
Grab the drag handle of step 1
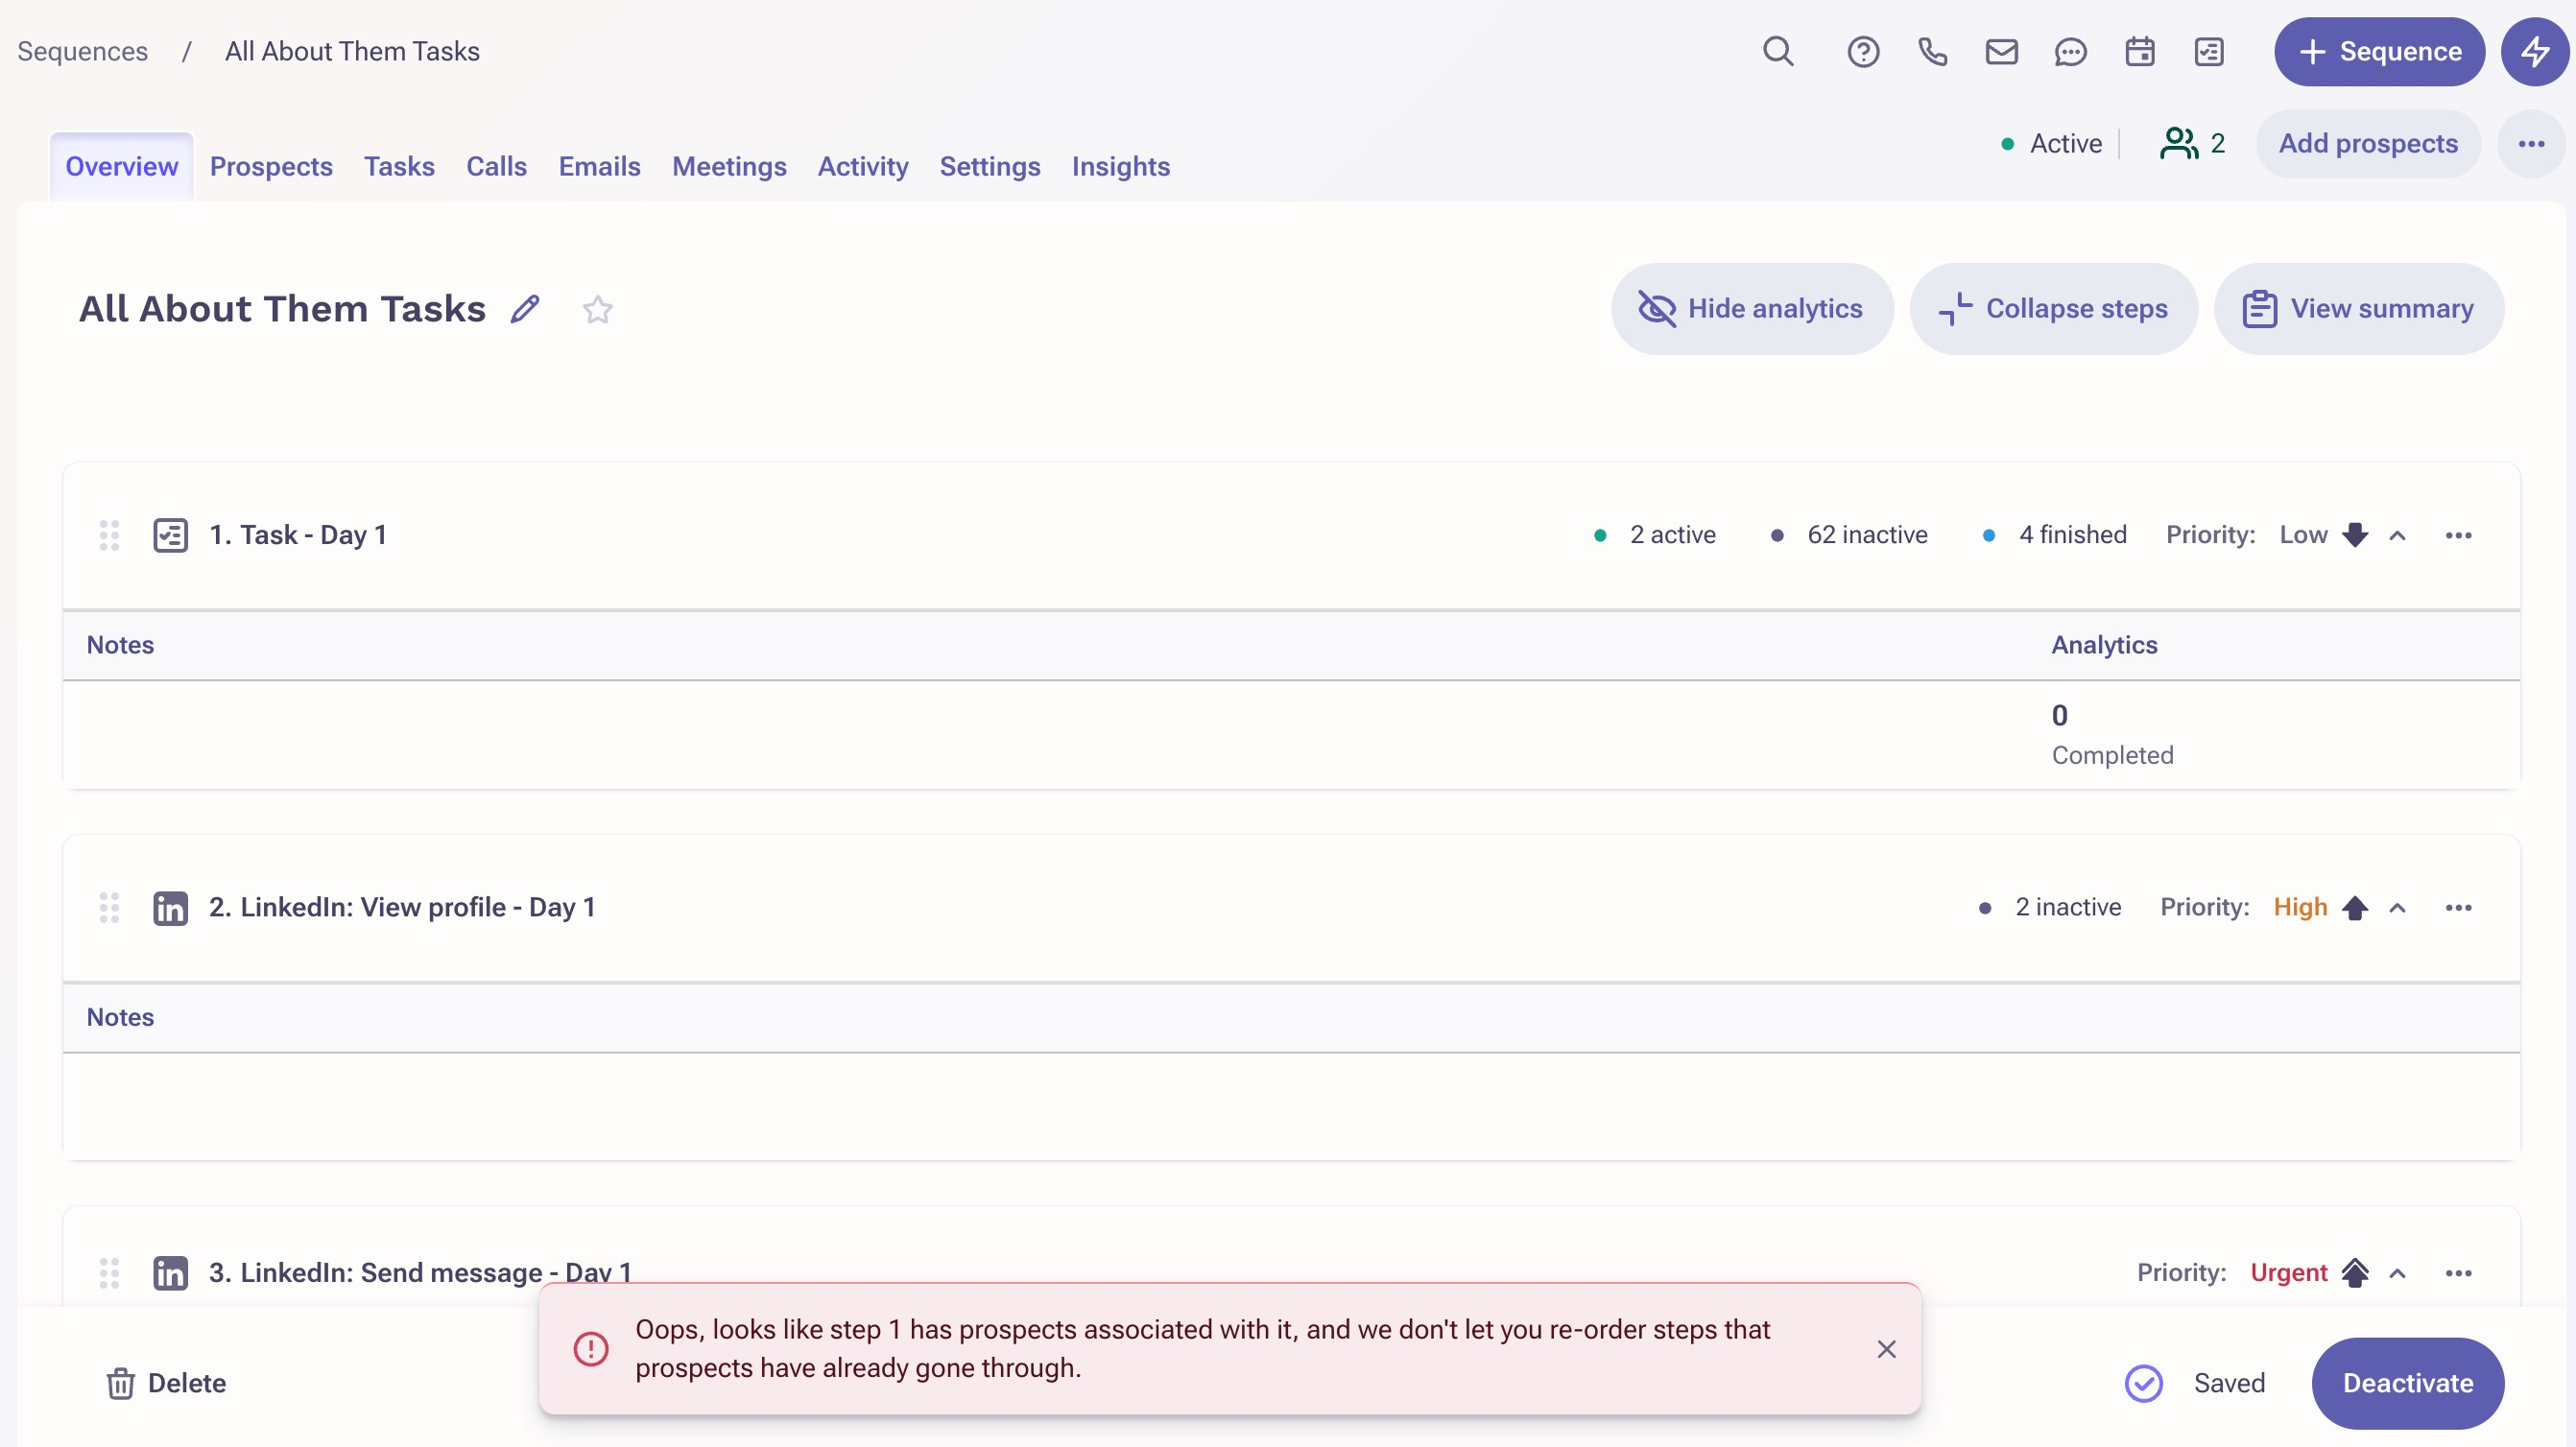click(109, 536)
